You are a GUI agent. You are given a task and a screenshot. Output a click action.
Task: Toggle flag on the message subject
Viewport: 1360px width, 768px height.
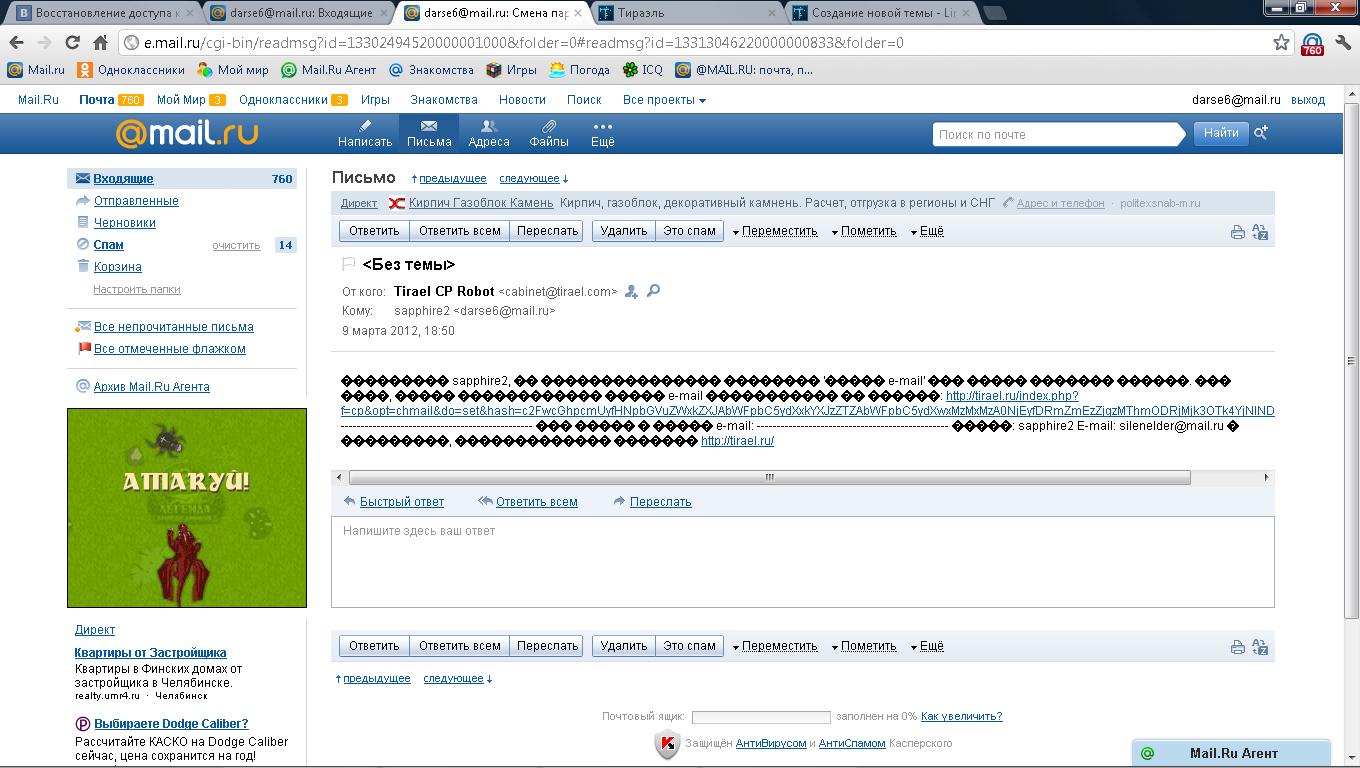click(x=349, y=264)
